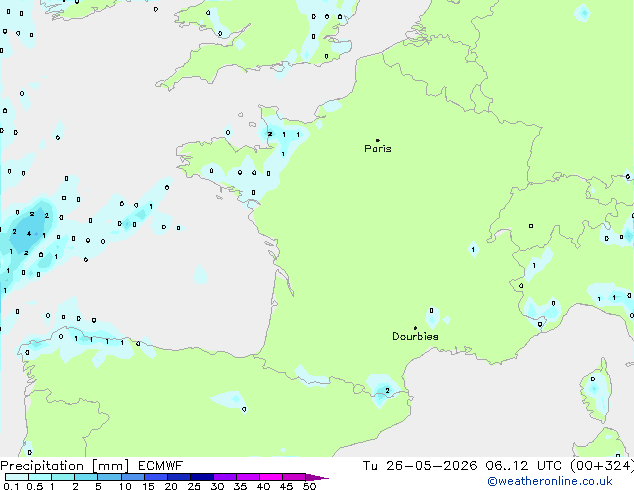Click the Paris city label
The image size is (634, 490).
pyautogui.click(x=378, y=149)
